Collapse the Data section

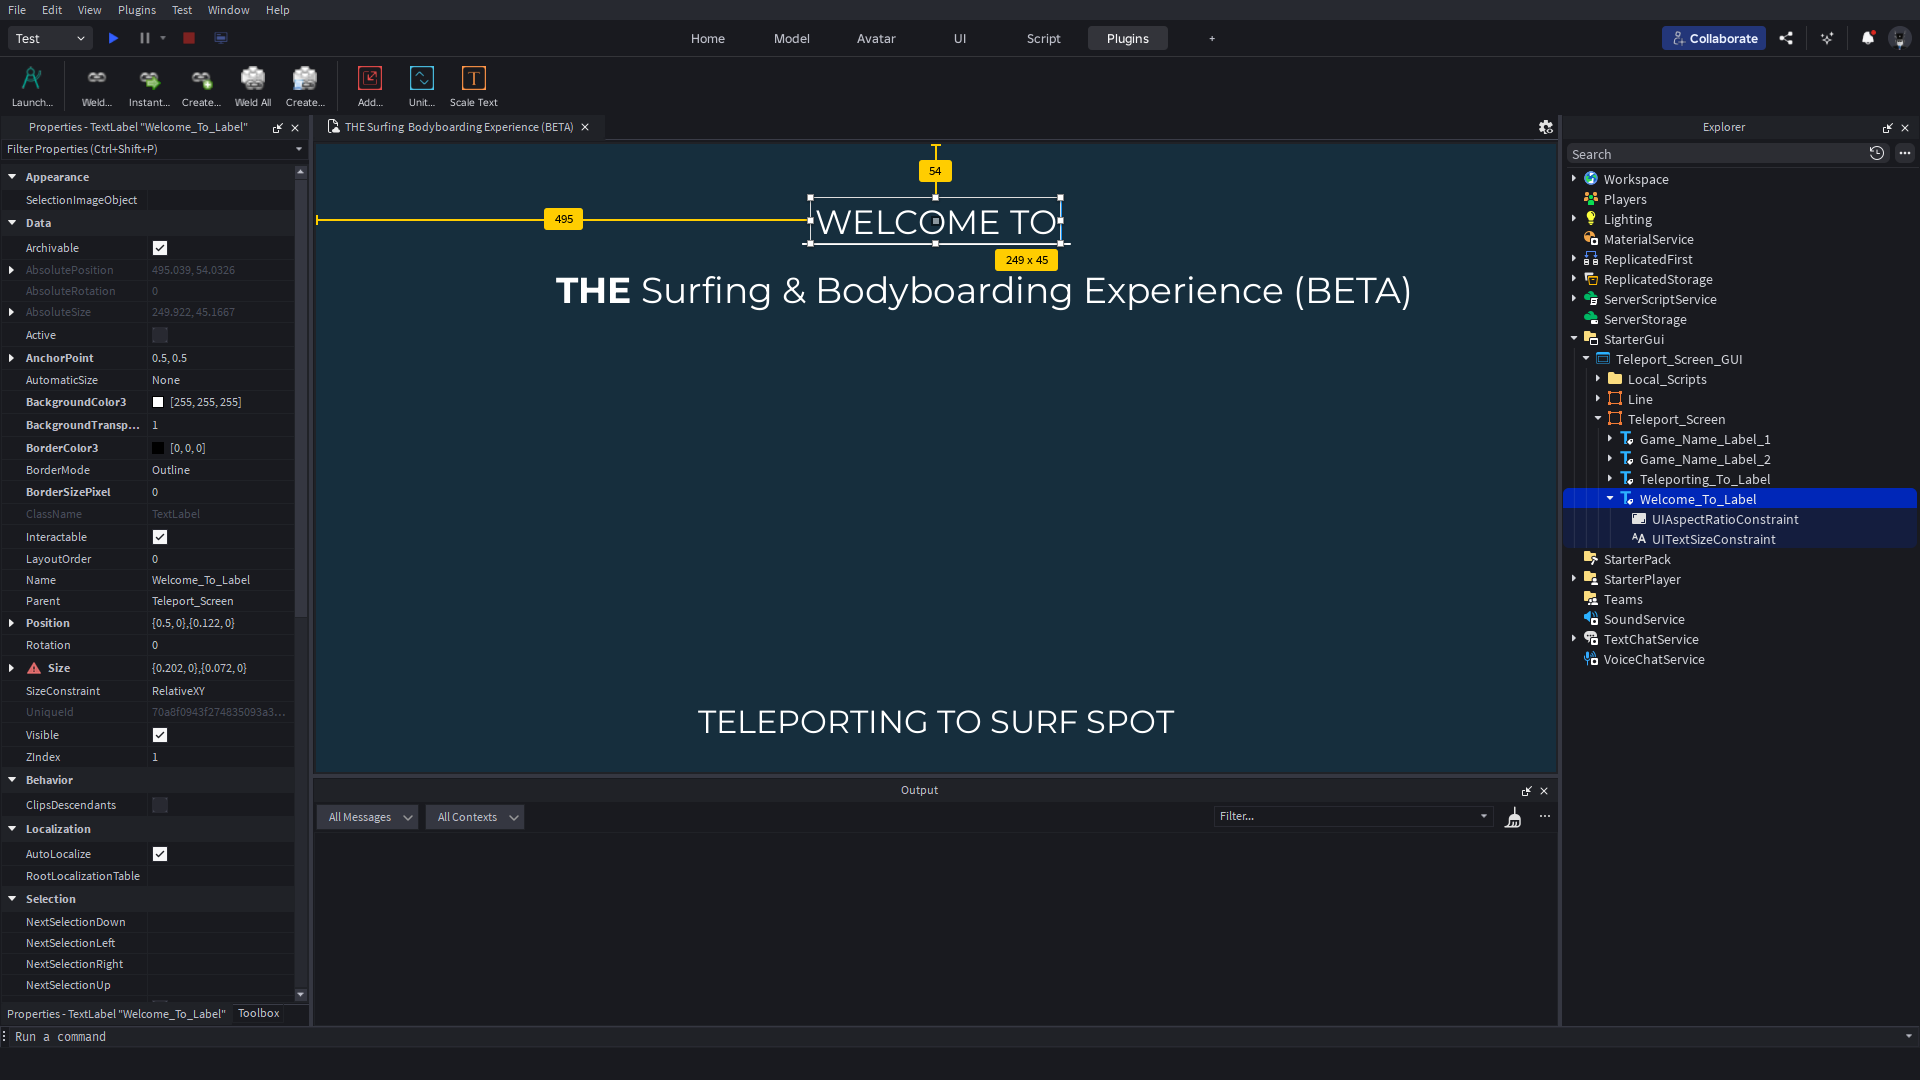click(x=12, y=223)
